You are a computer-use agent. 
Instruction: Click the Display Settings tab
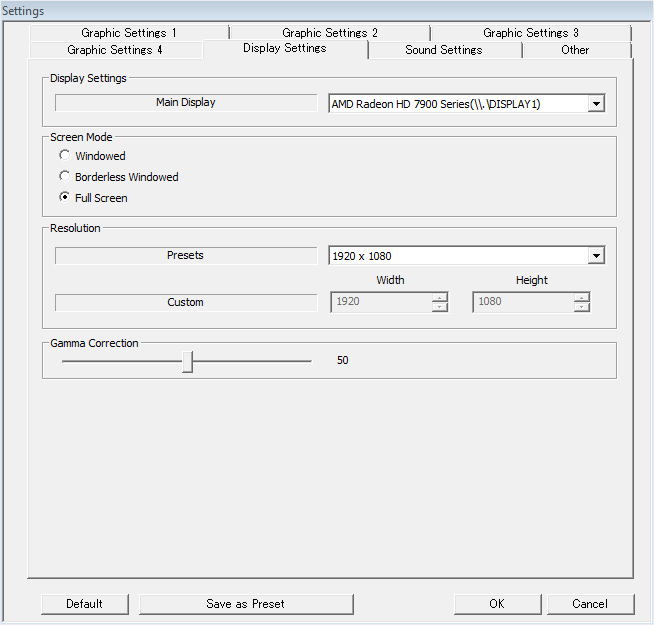click(284, 48)
